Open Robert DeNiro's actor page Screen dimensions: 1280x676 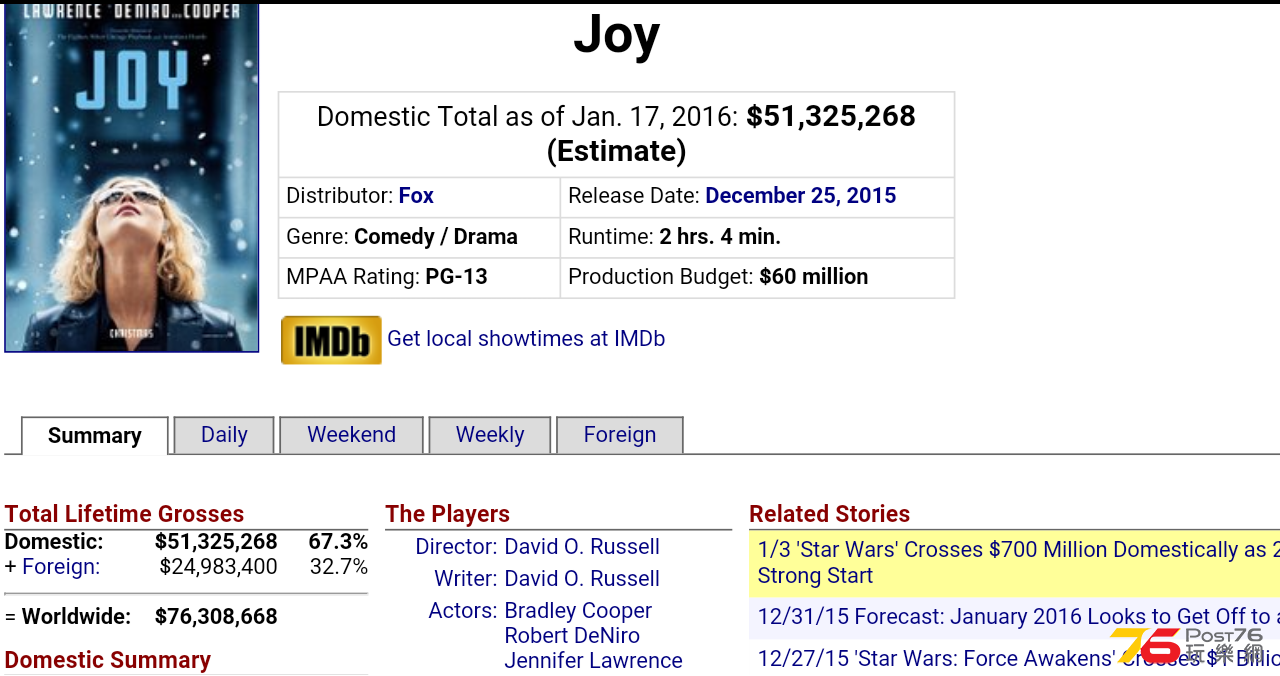click(x=572, y=636)
